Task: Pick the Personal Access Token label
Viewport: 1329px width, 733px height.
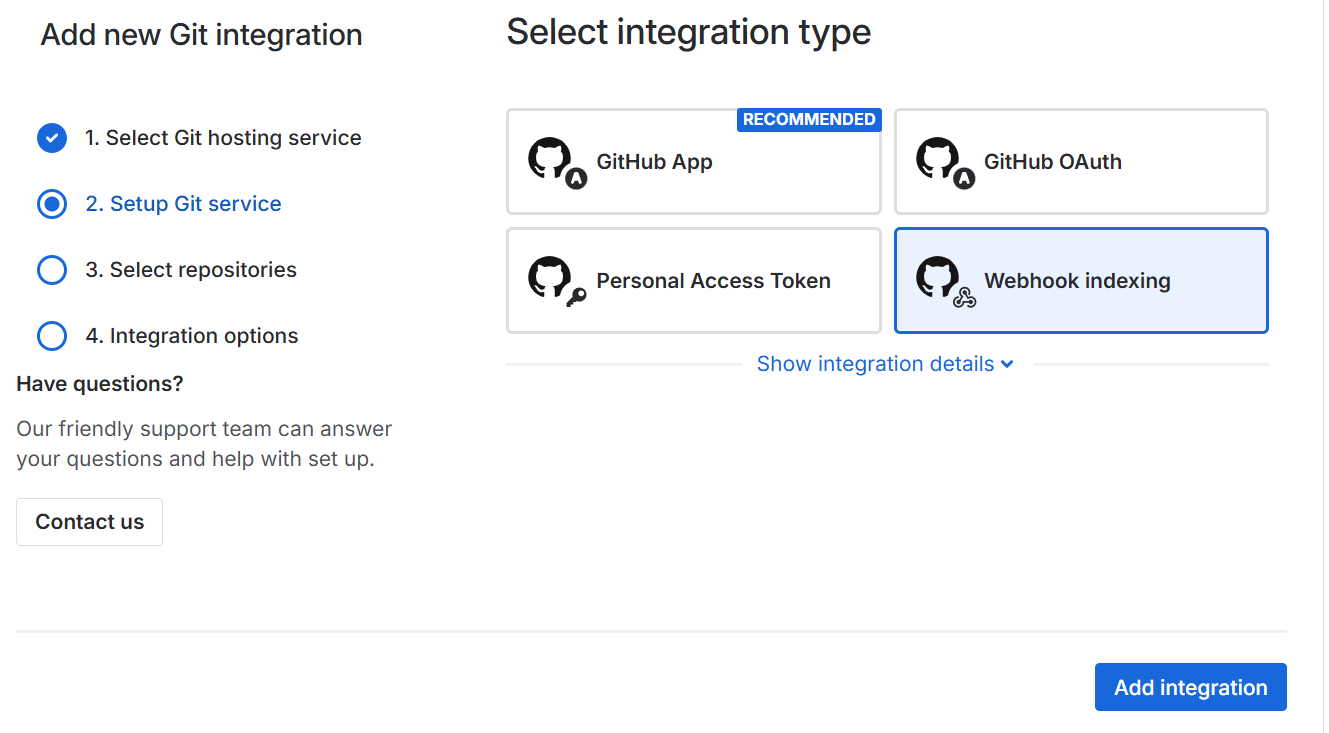Action: [x=713, y=281]
